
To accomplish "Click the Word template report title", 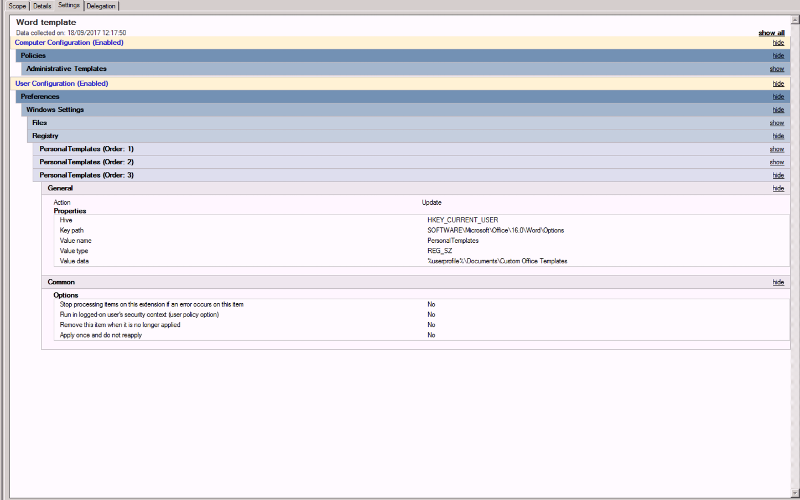I will 46,22.
